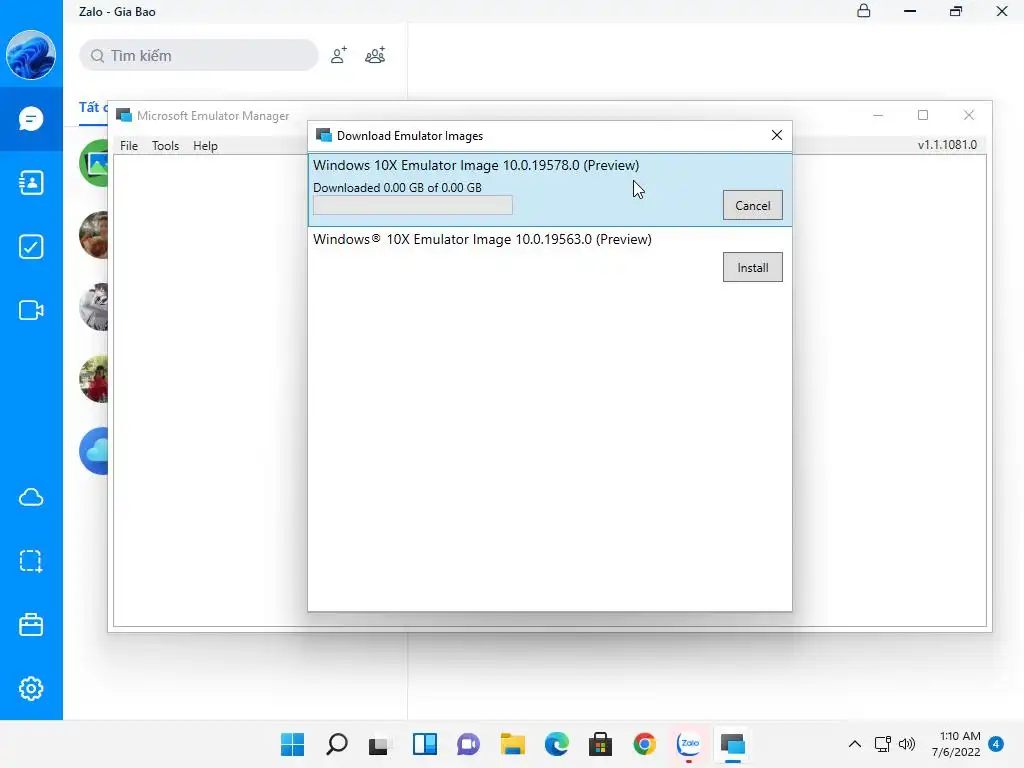This screenshot has height=768, width=1024.
Task: Select Windows 10X Emulator Image 10.0.19563.0 row
Action: pyautogui.click(x=550, y=257)
